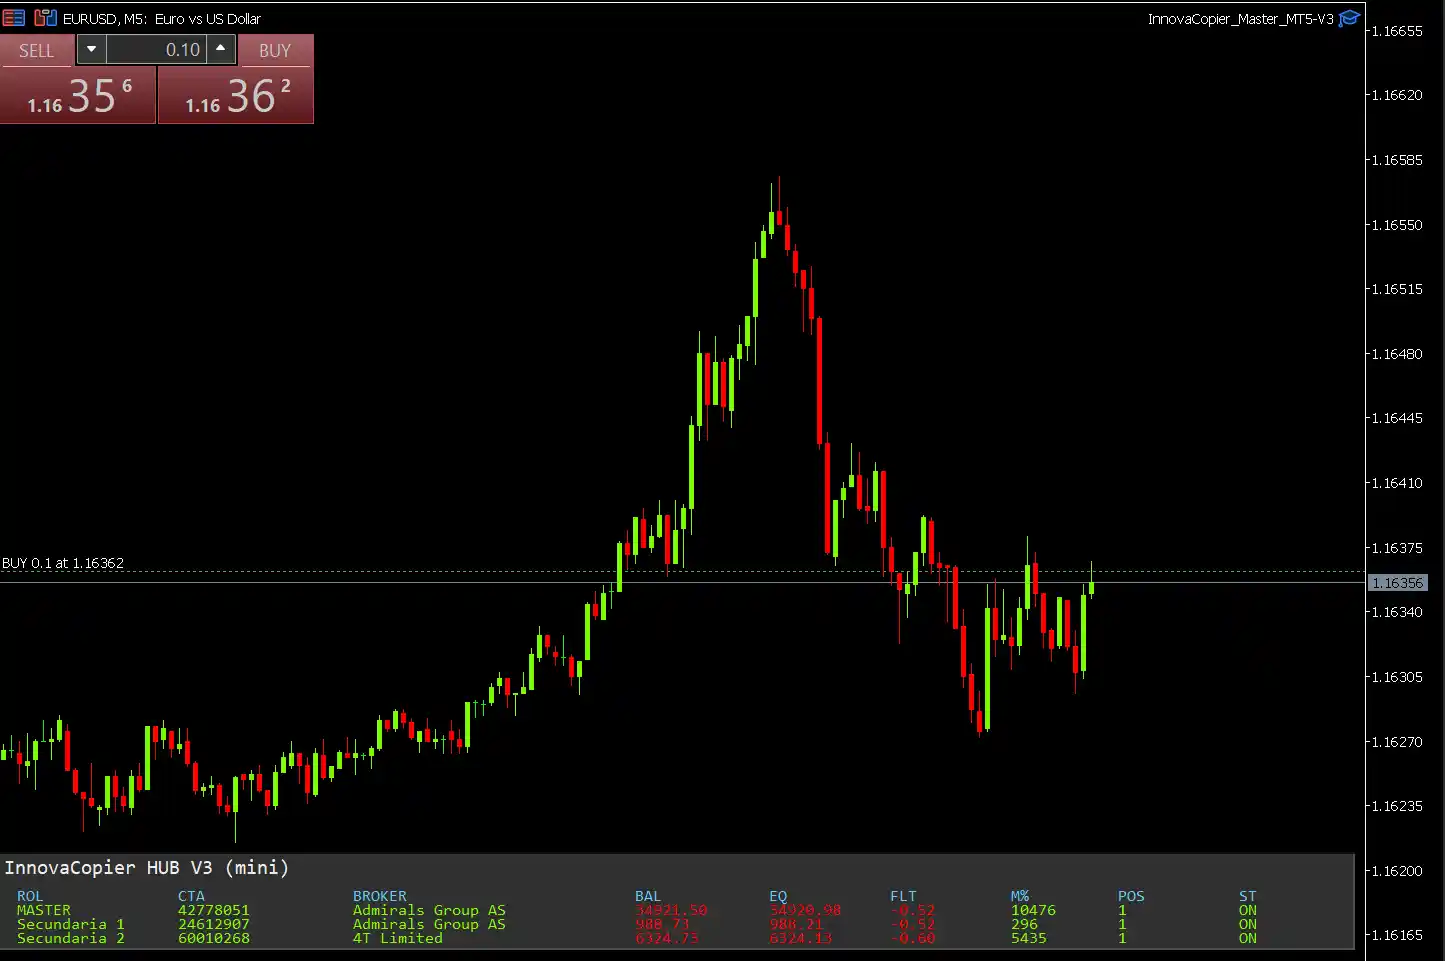Expand the InnovaCopier HUB V3 panel header

pyautogui.click(x=145, y=868)
